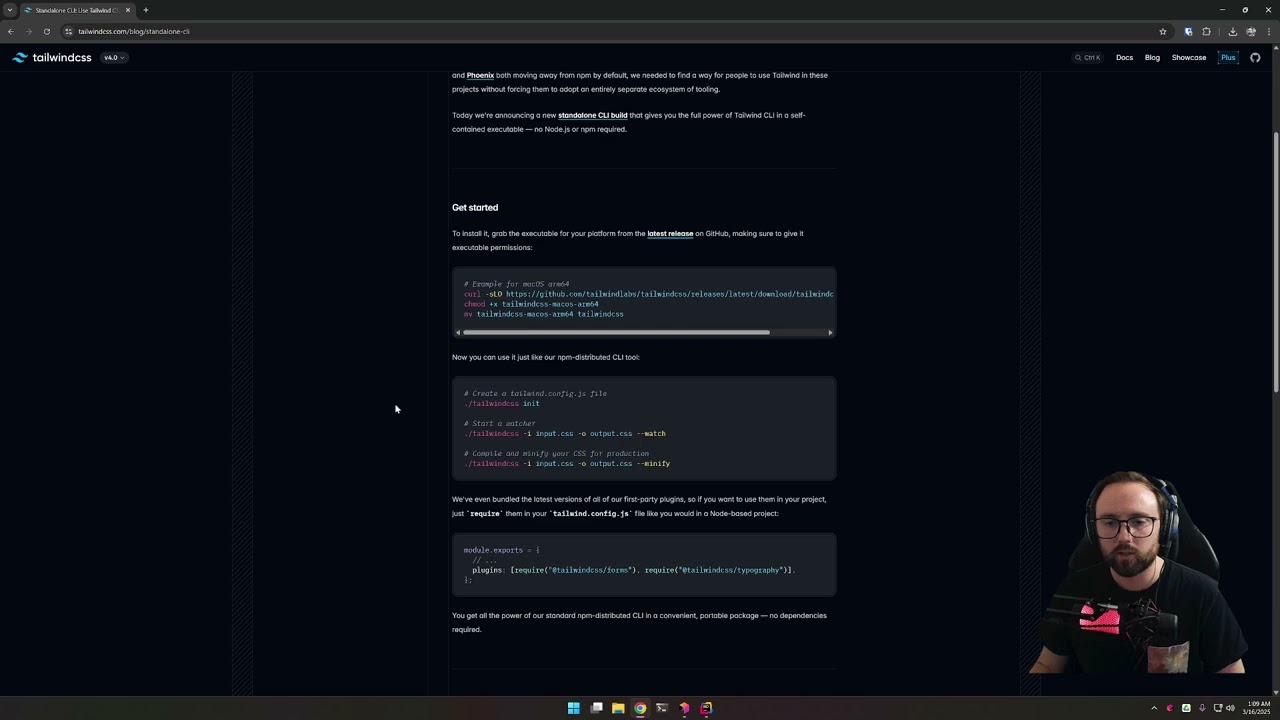Select the Standalone CLI browser tab
The height and width of the screenshot is (720, 1280).
tap(78, 10)
